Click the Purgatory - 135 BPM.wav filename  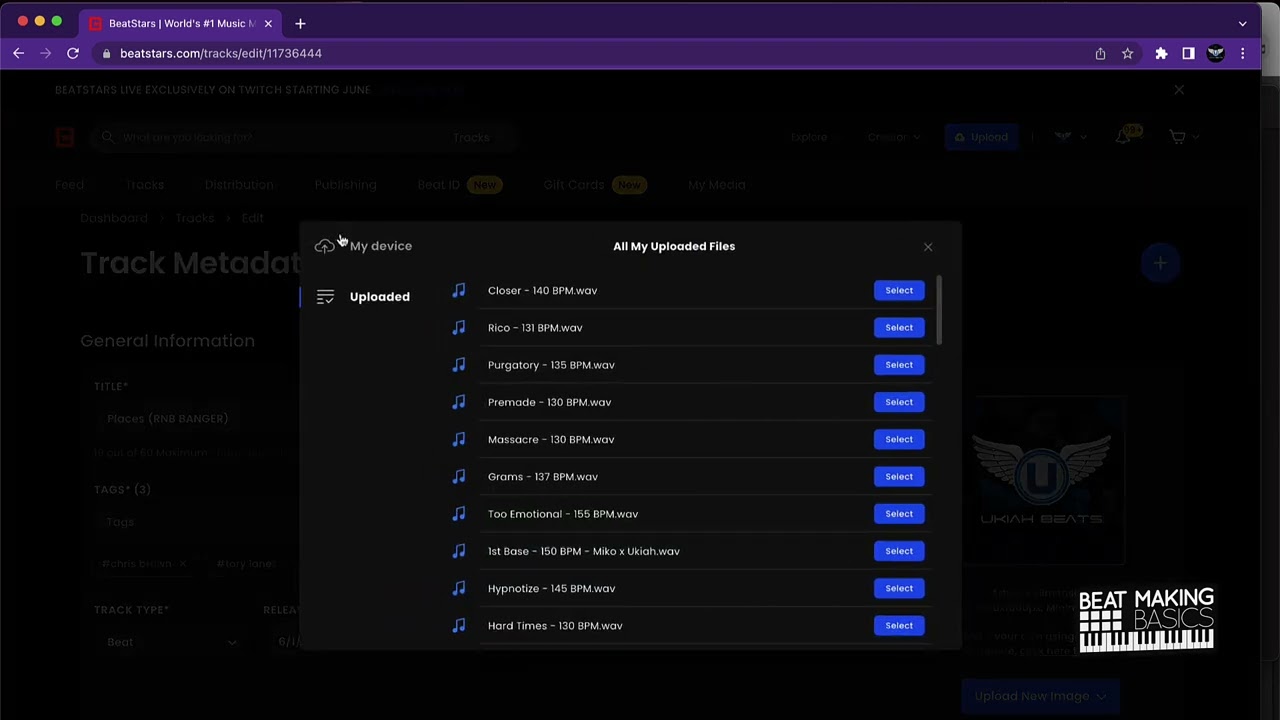point(551,365)
